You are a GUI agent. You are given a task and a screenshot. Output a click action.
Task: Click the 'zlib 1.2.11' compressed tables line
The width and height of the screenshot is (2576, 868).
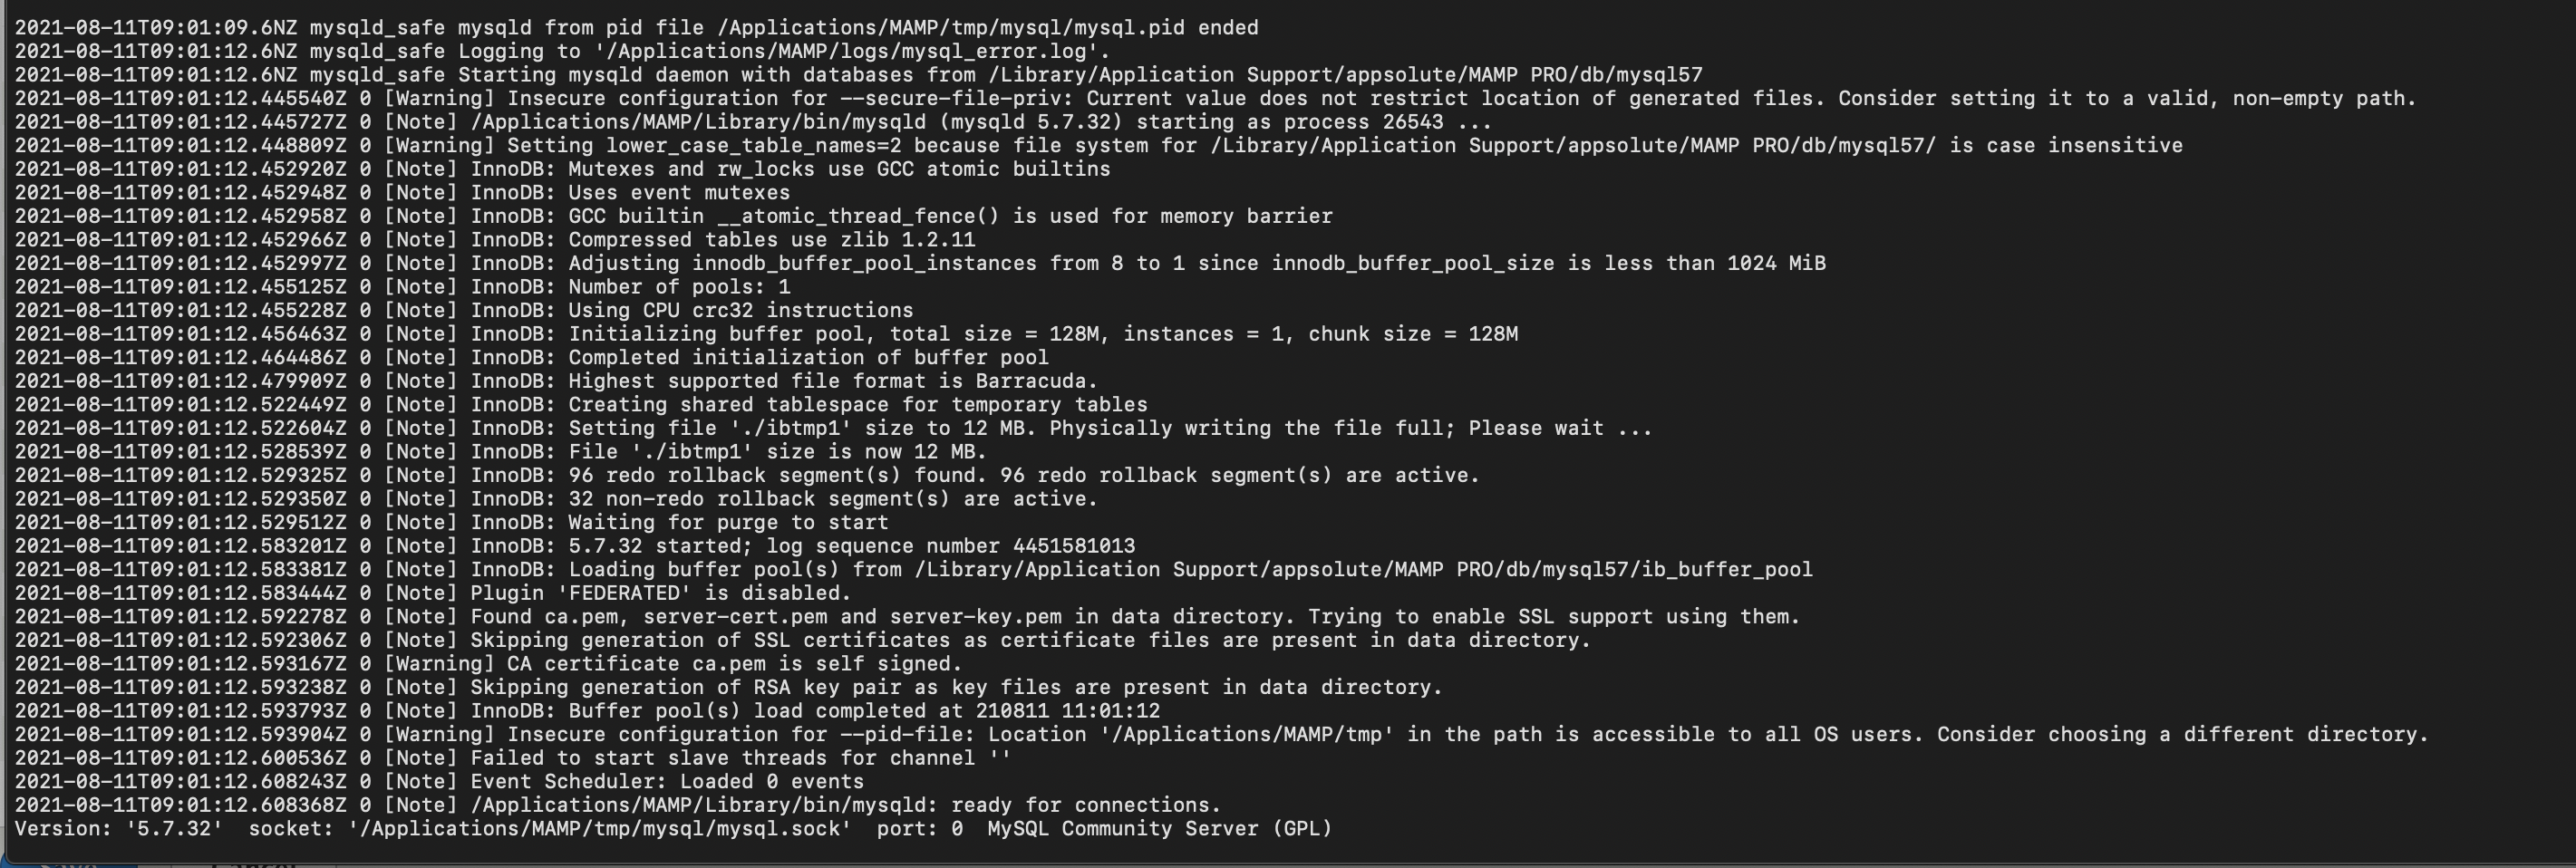pos(495,240)
